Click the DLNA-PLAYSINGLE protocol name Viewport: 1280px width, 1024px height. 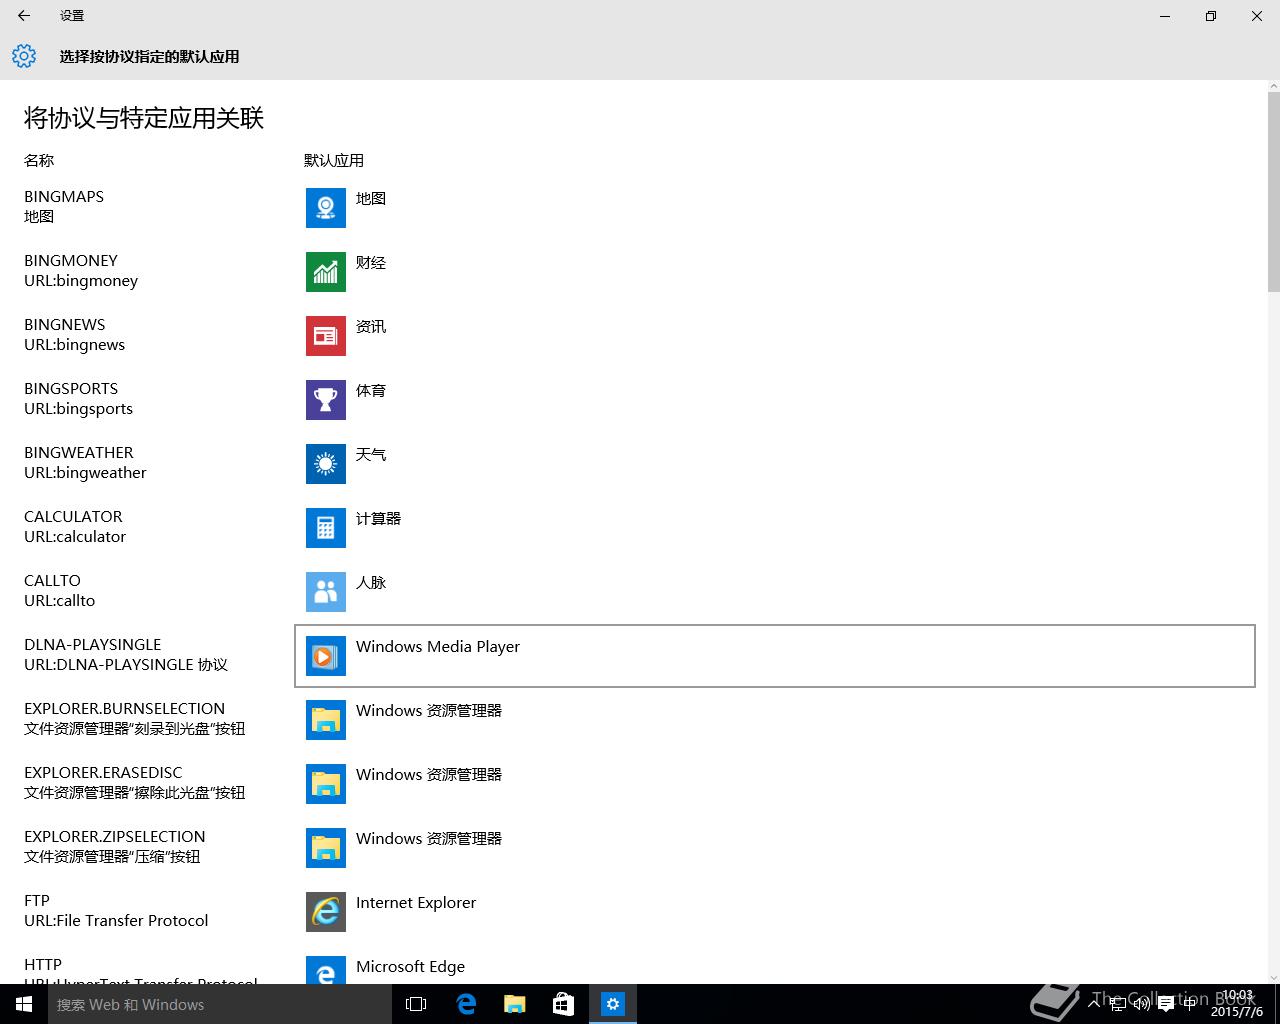(x=92, y=645)
